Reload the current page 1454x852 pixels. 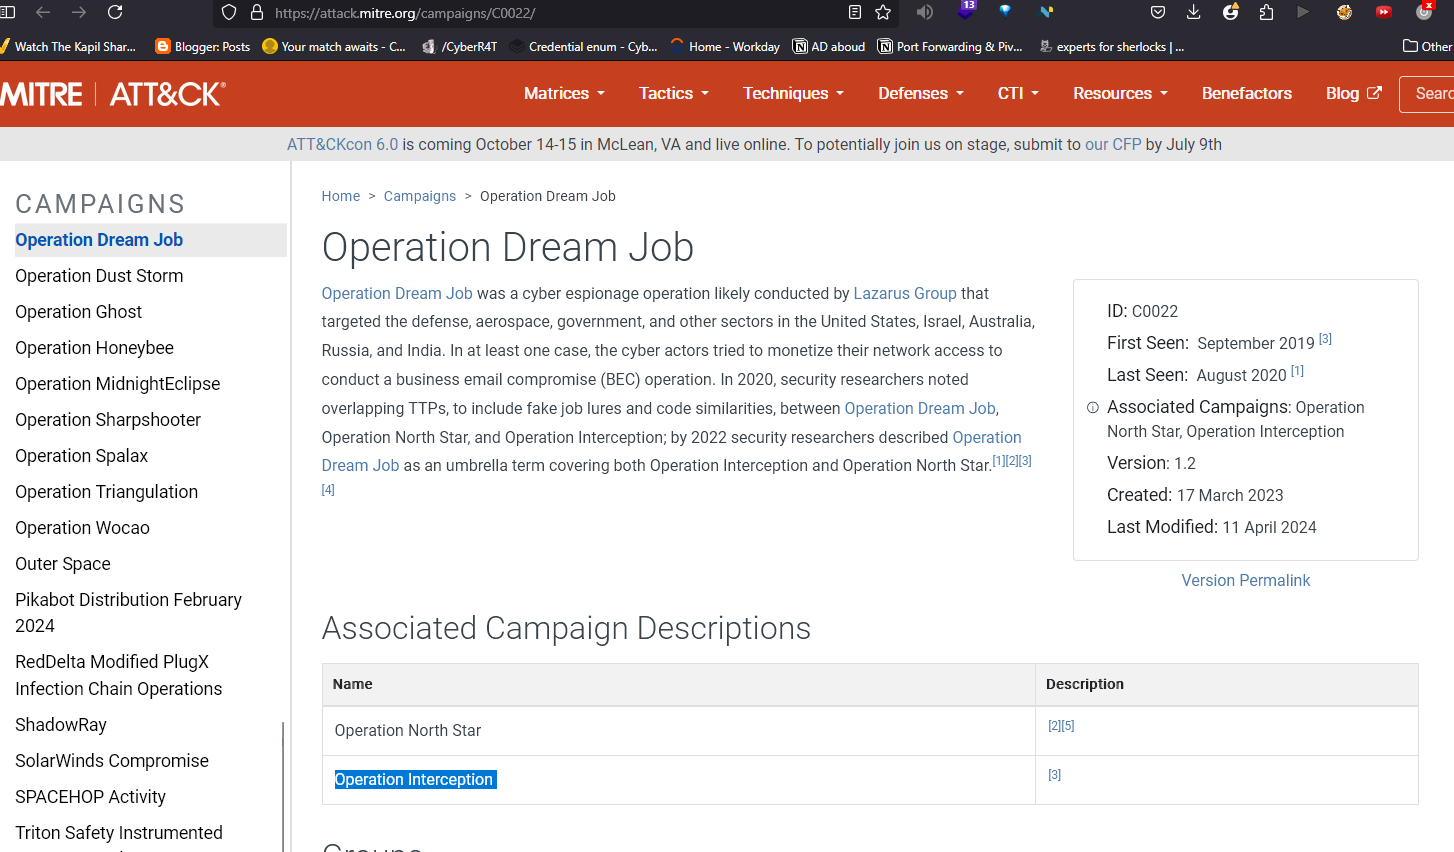[115, 12]
